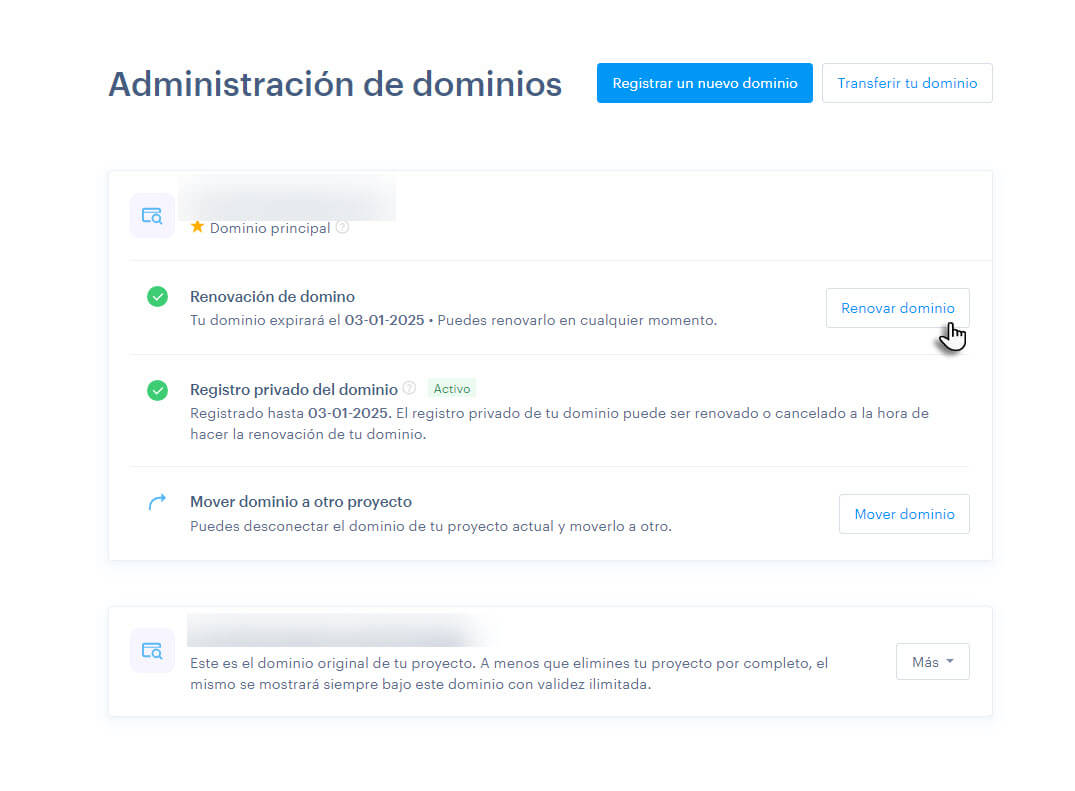Click the green Activo status badge
Screen dimensions: 1075x791
point(452,389)
